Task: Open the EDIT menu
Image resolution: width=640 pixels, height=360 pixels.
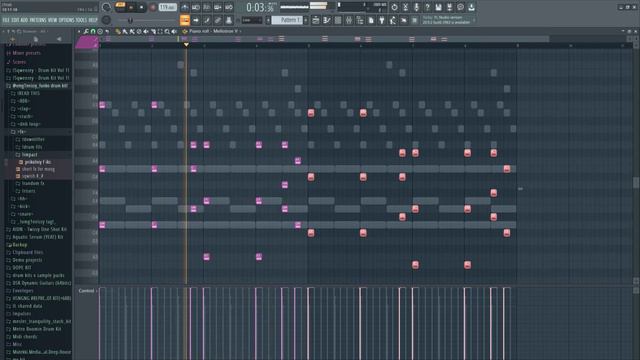Action: pos(15,20)
